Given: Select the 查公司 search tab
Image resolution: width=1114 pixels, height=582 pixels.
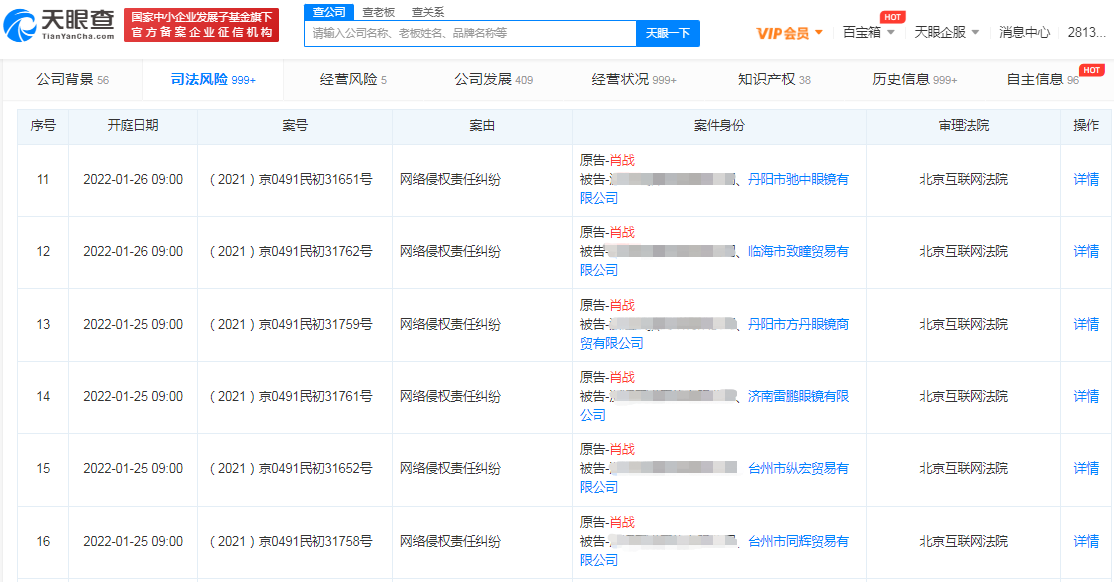Looking at the screenshot, I should (329, 12).
